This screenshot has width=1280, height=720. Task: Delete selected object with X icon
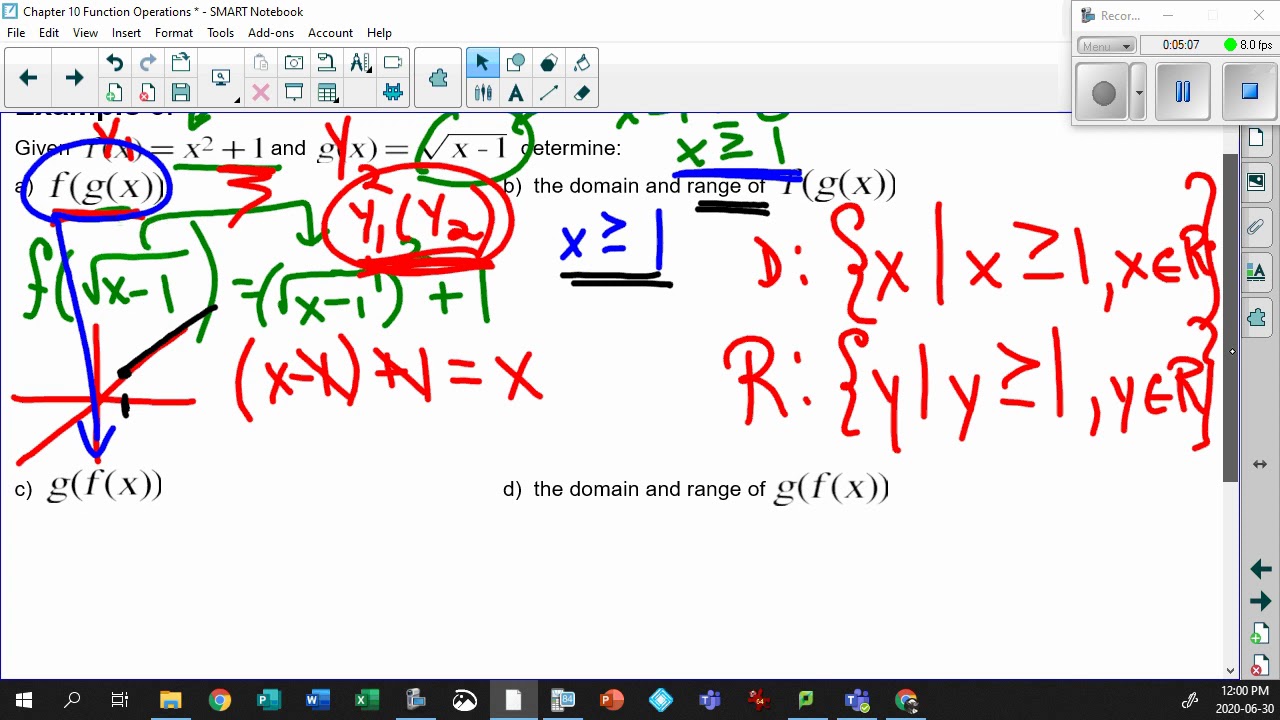click(261, 93)
